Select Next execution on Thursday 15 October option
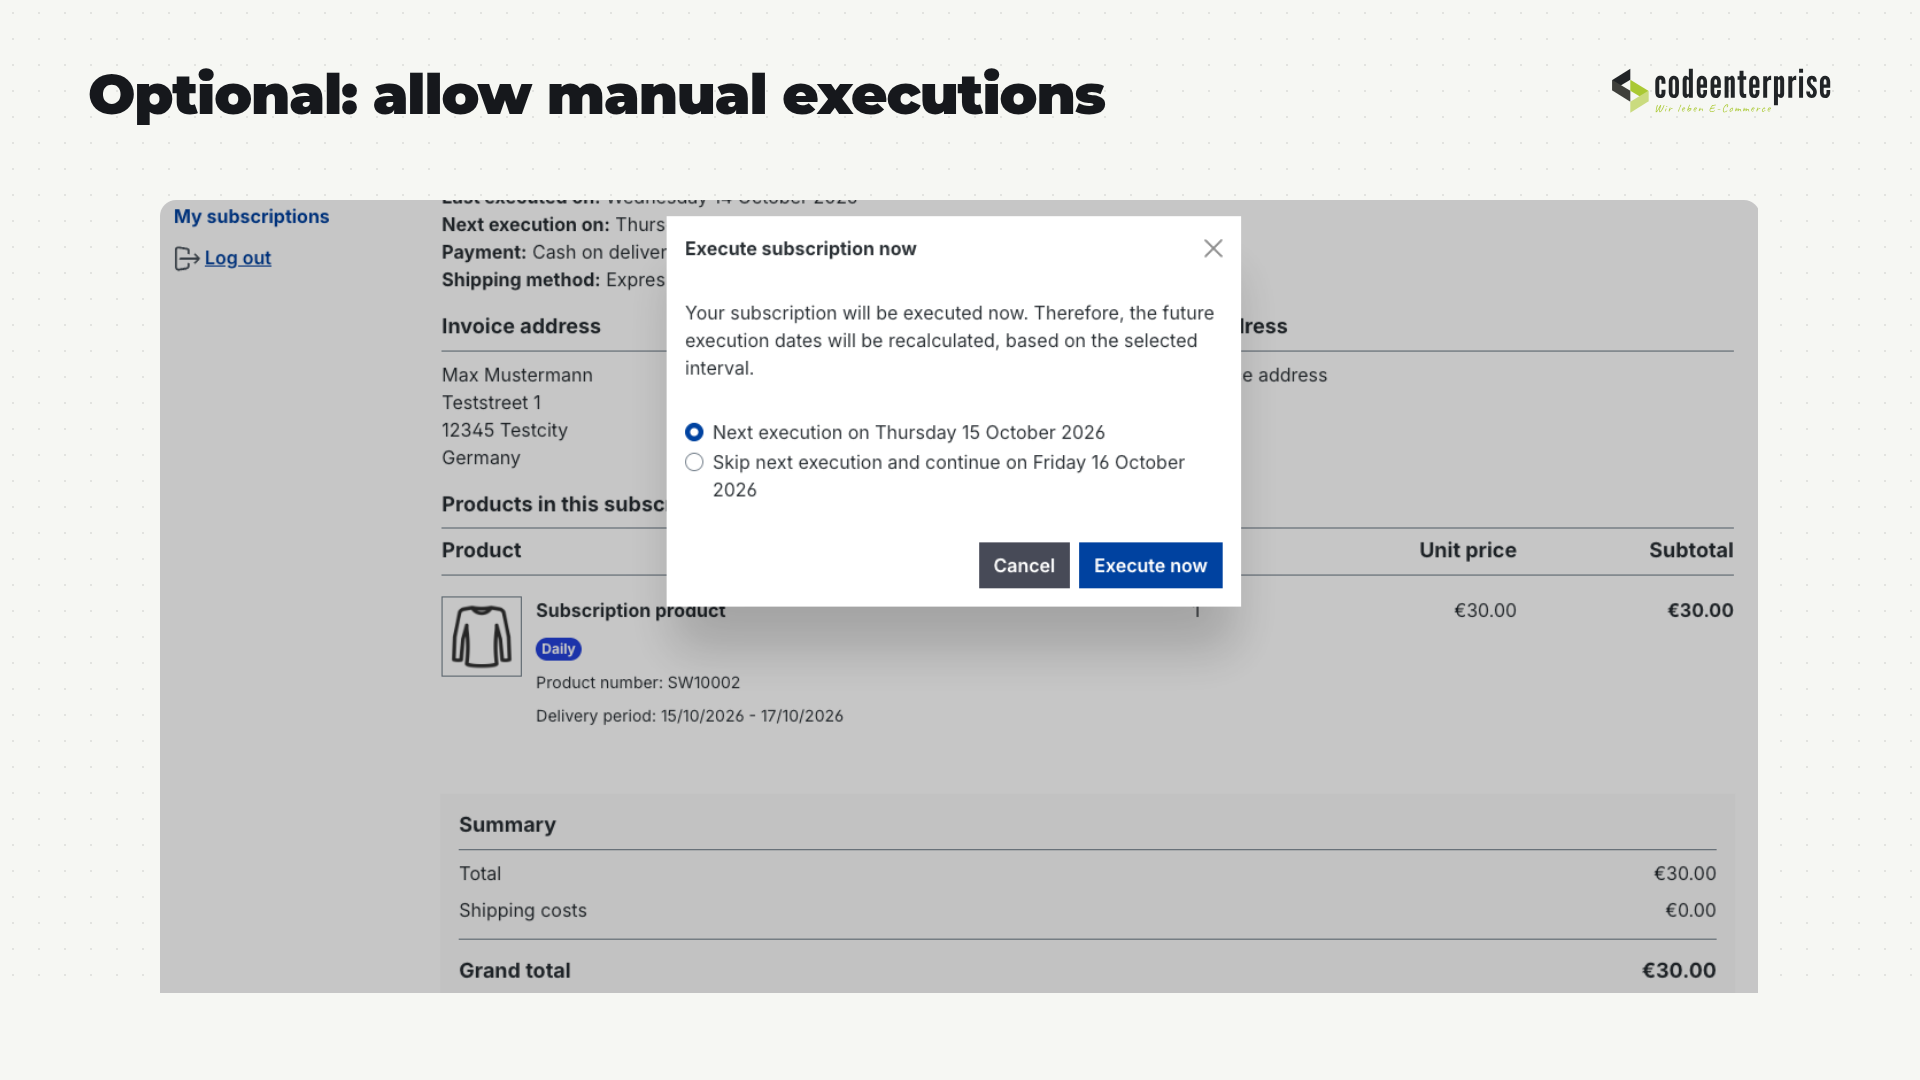Screen dimensions: 1920x1080 (x=694, y=432)
